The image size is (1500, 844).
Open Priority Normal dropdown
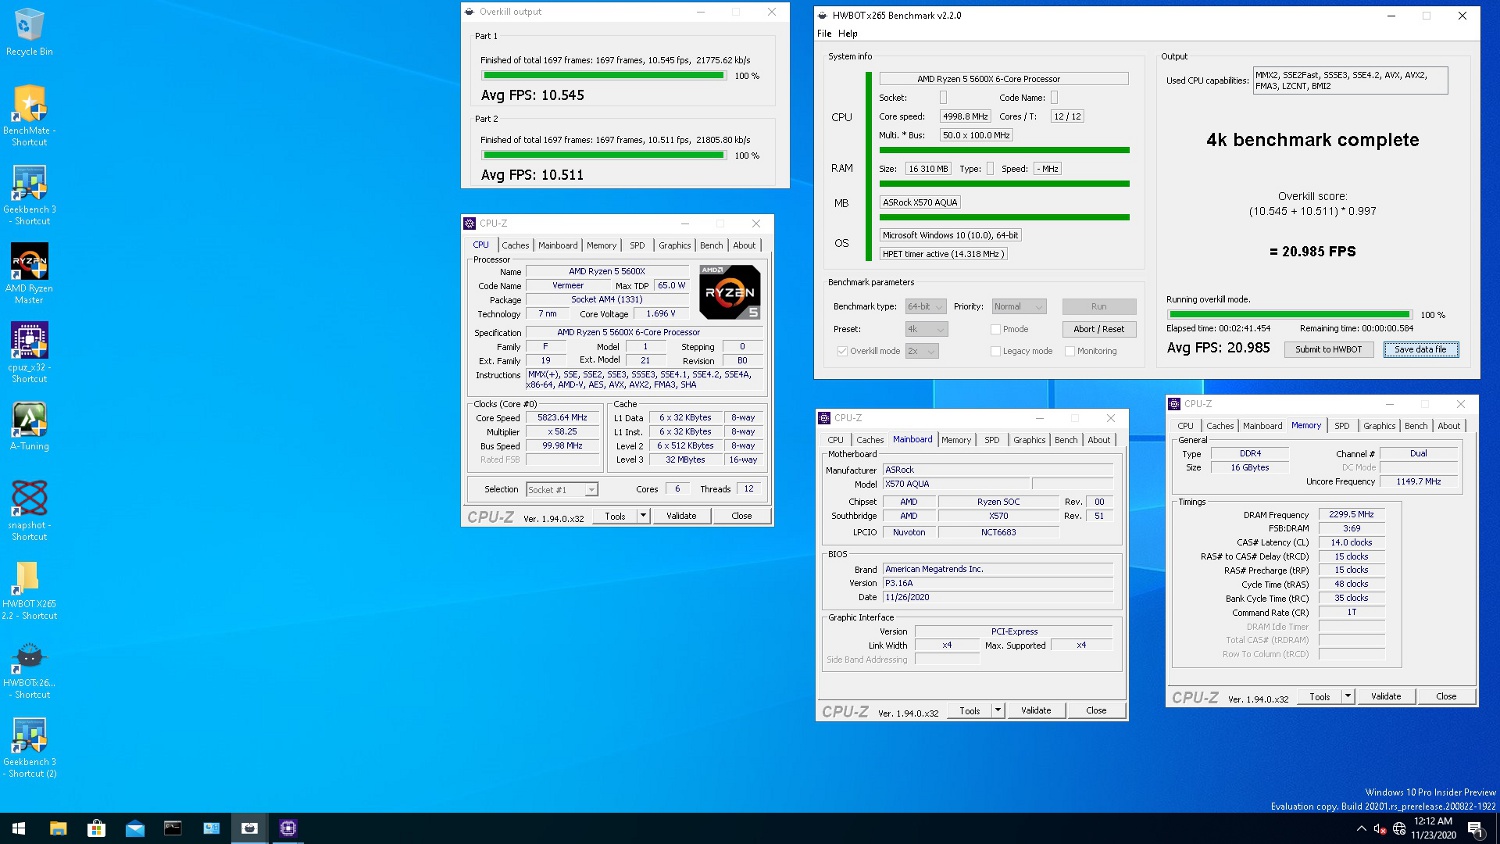click(1018, 307)
